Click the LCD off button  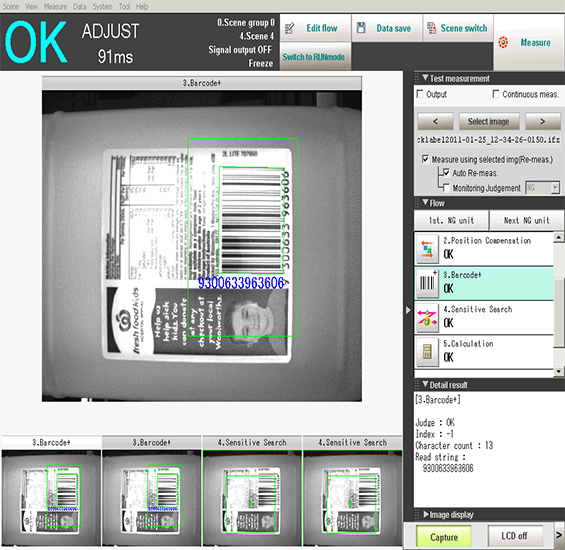(x=515, y=536)
